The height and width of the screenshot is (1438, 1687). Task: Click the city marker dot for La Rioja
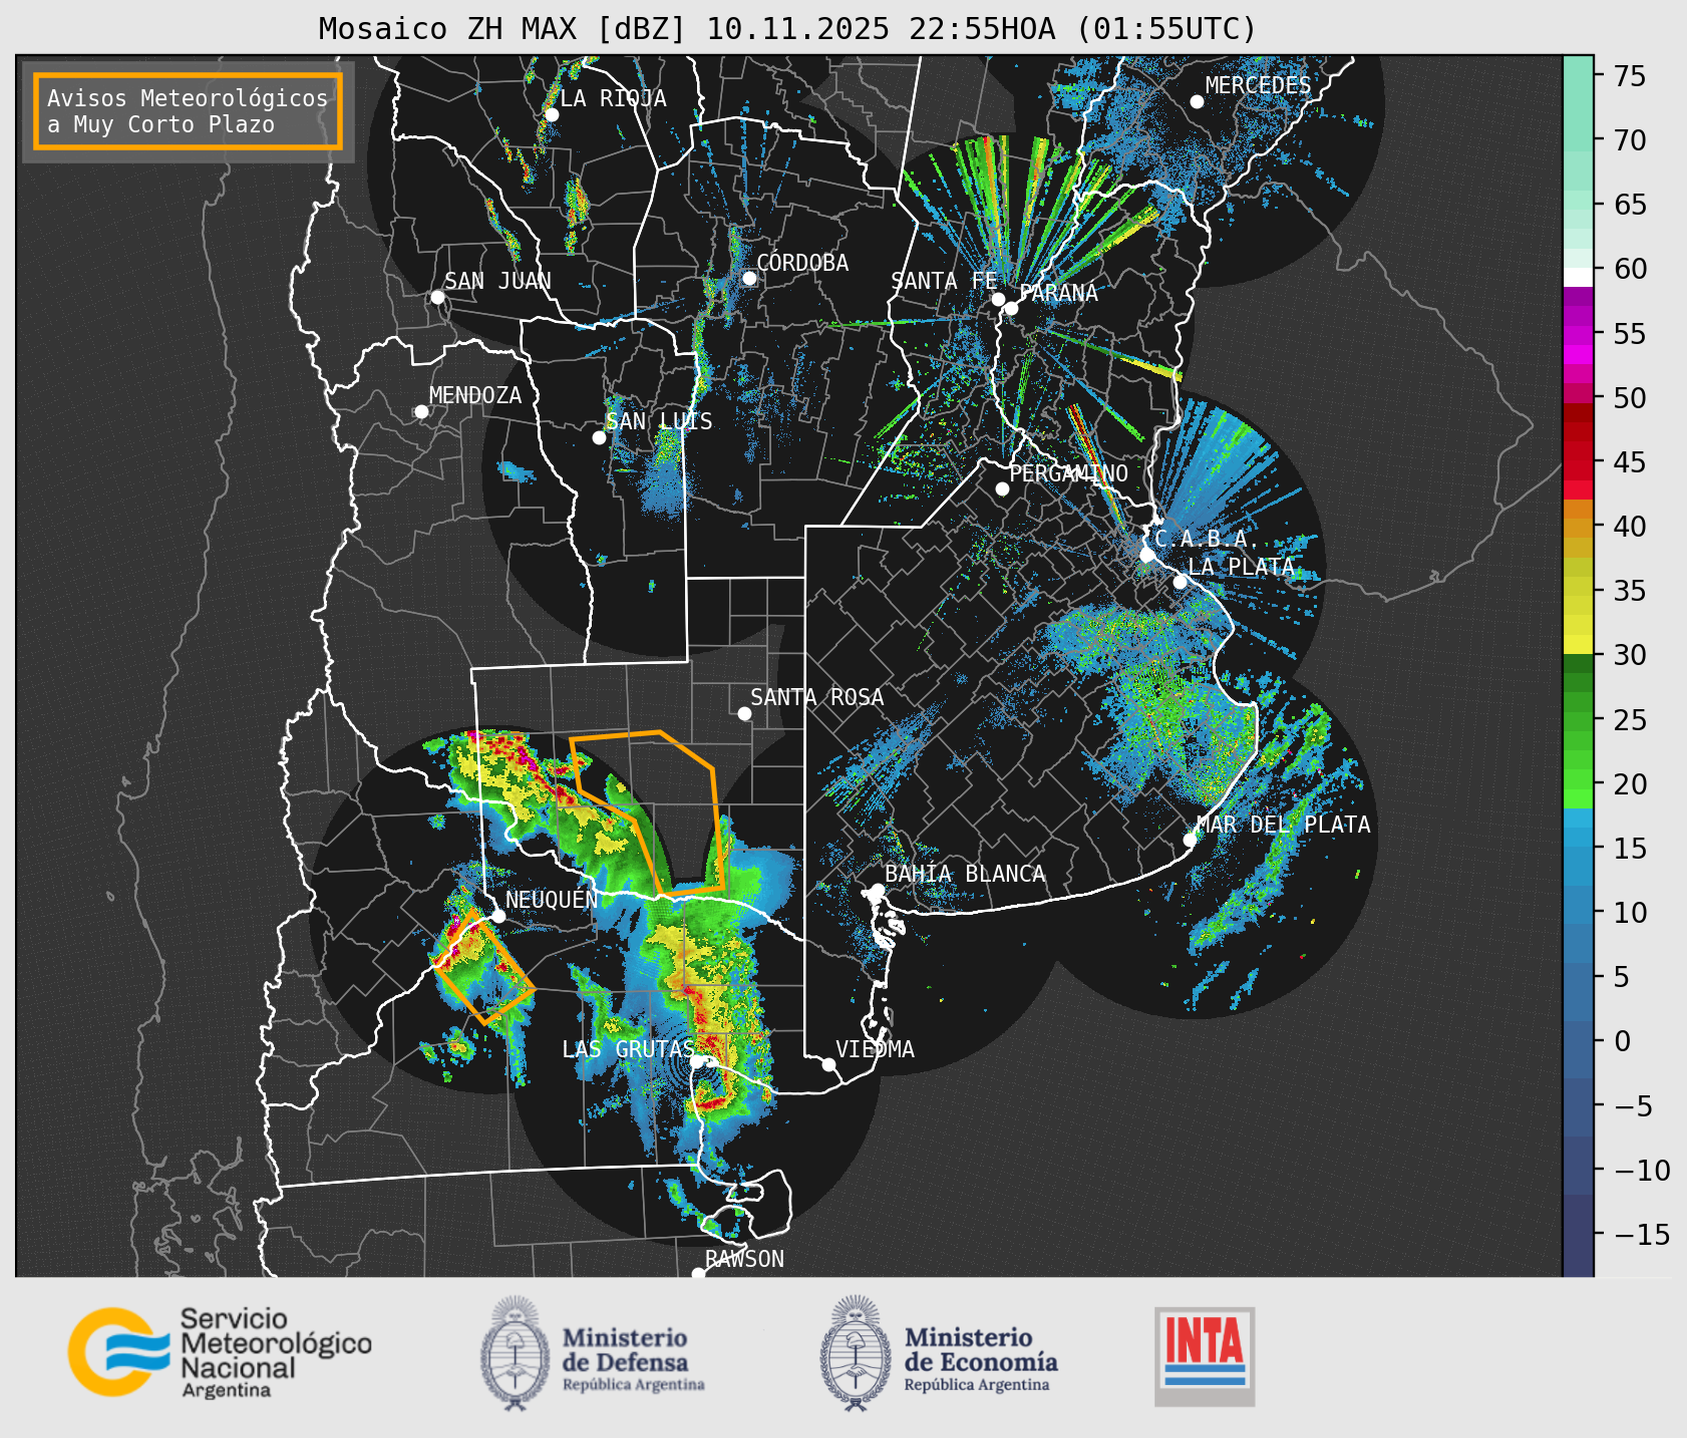[551, 115]
